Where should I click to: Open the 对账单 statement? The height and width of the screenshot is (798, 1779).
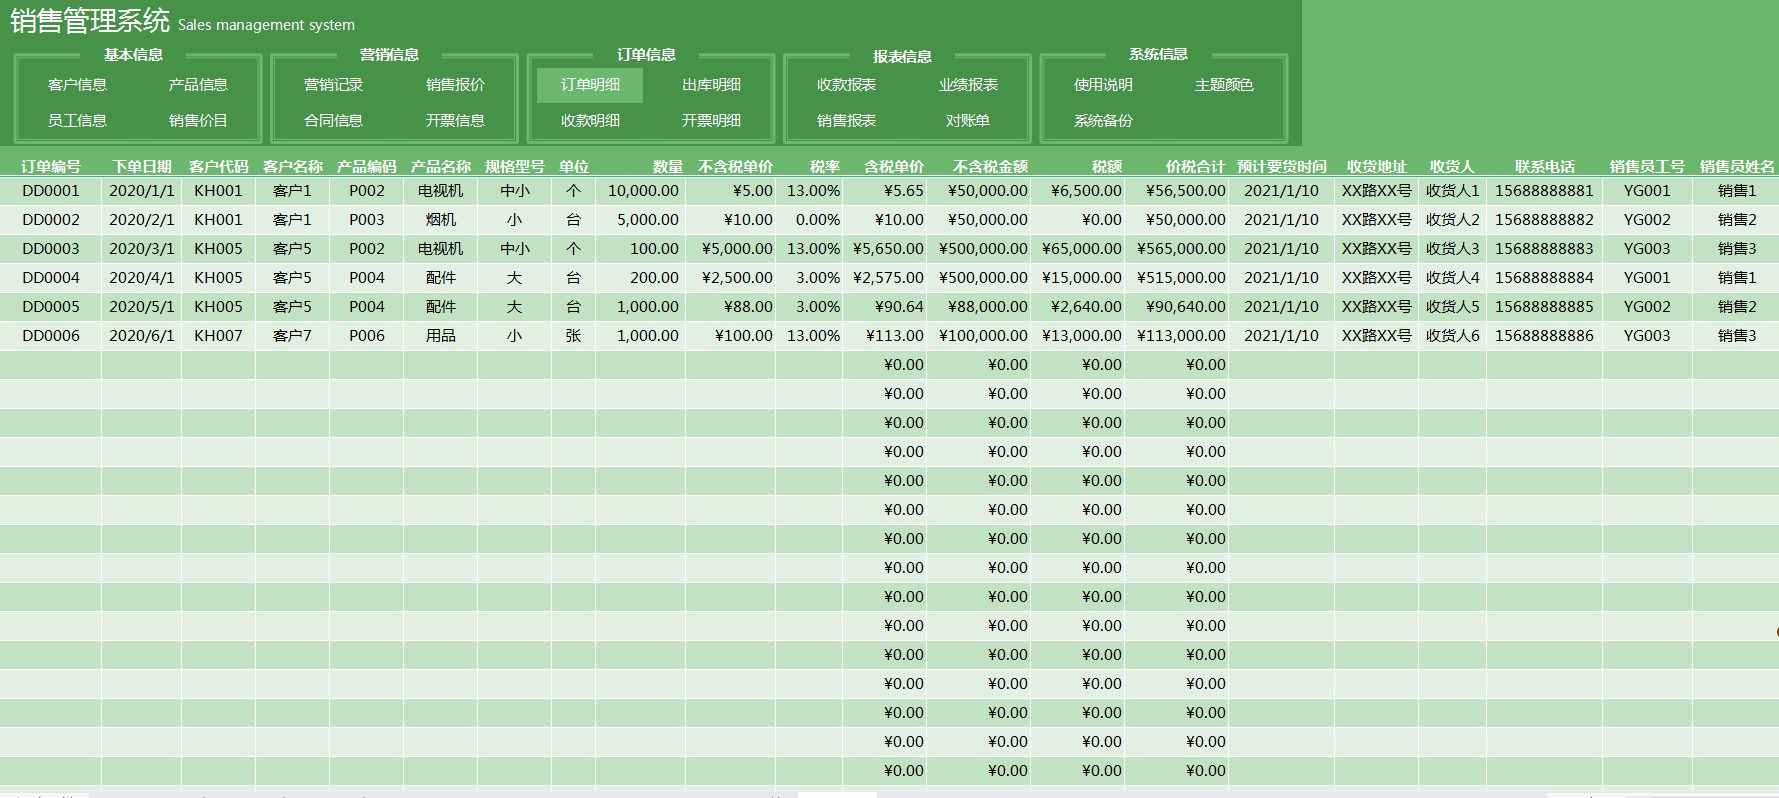pos(968,121)
